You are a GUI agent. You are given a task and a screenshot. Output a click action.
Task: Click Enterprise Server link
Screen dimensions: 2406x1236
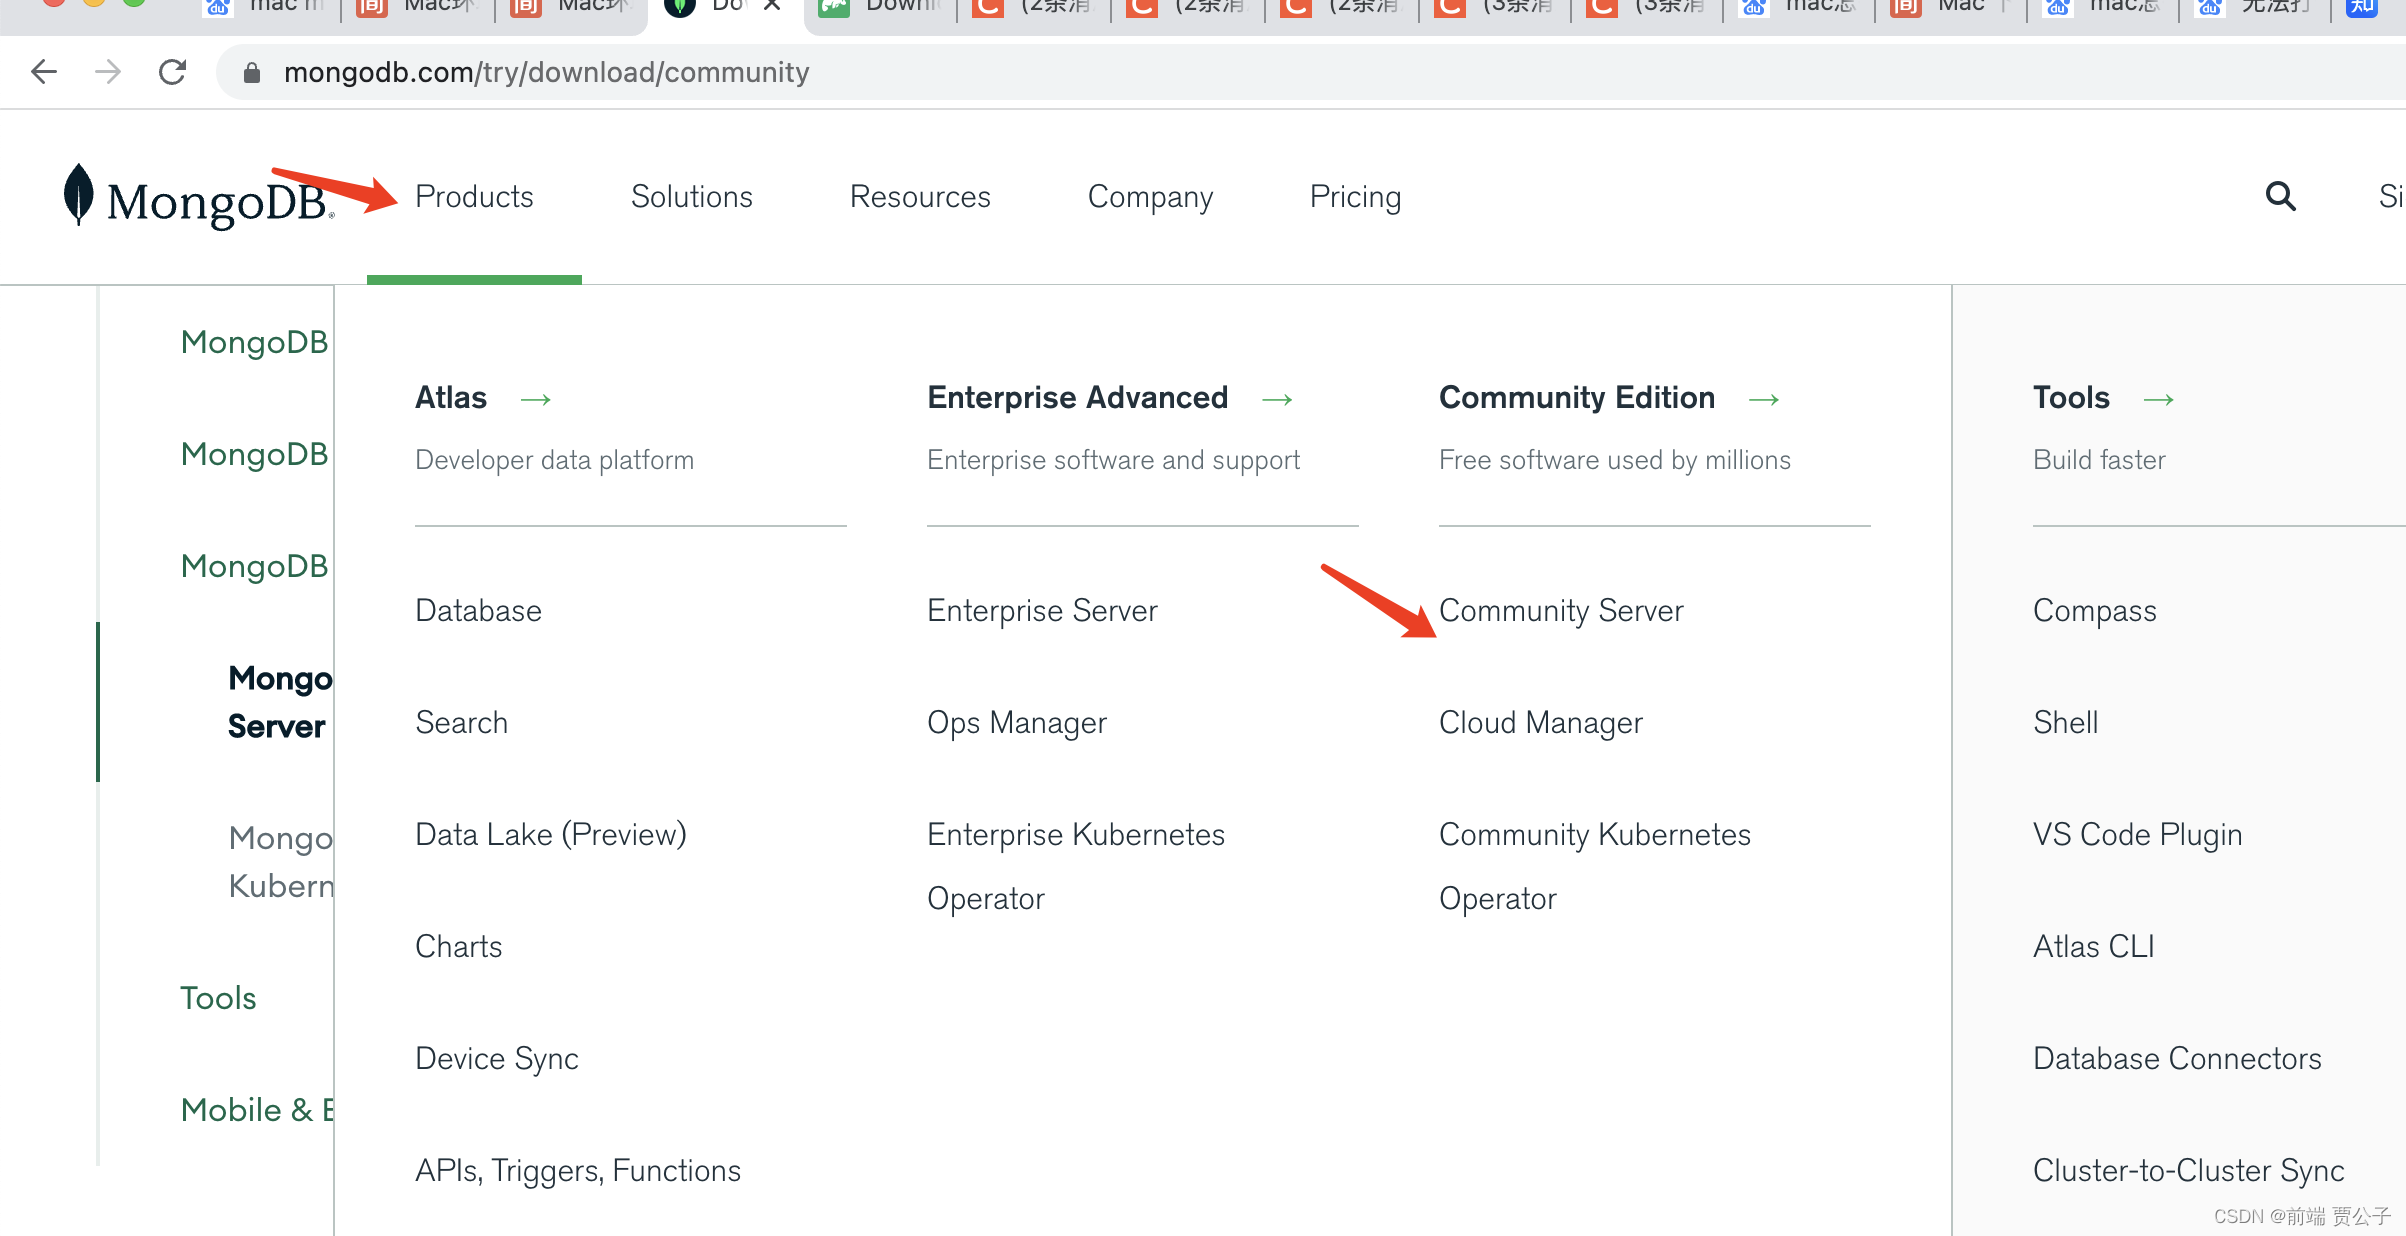[1041, 610]
